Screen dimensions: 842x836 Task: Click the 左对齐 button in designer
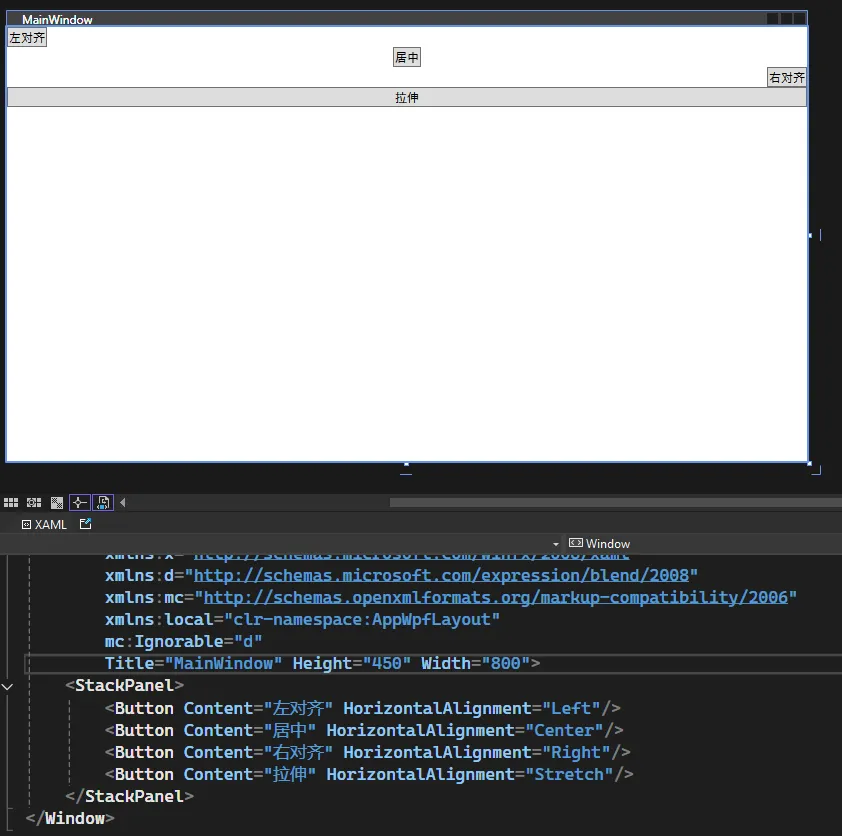[27, 38]
